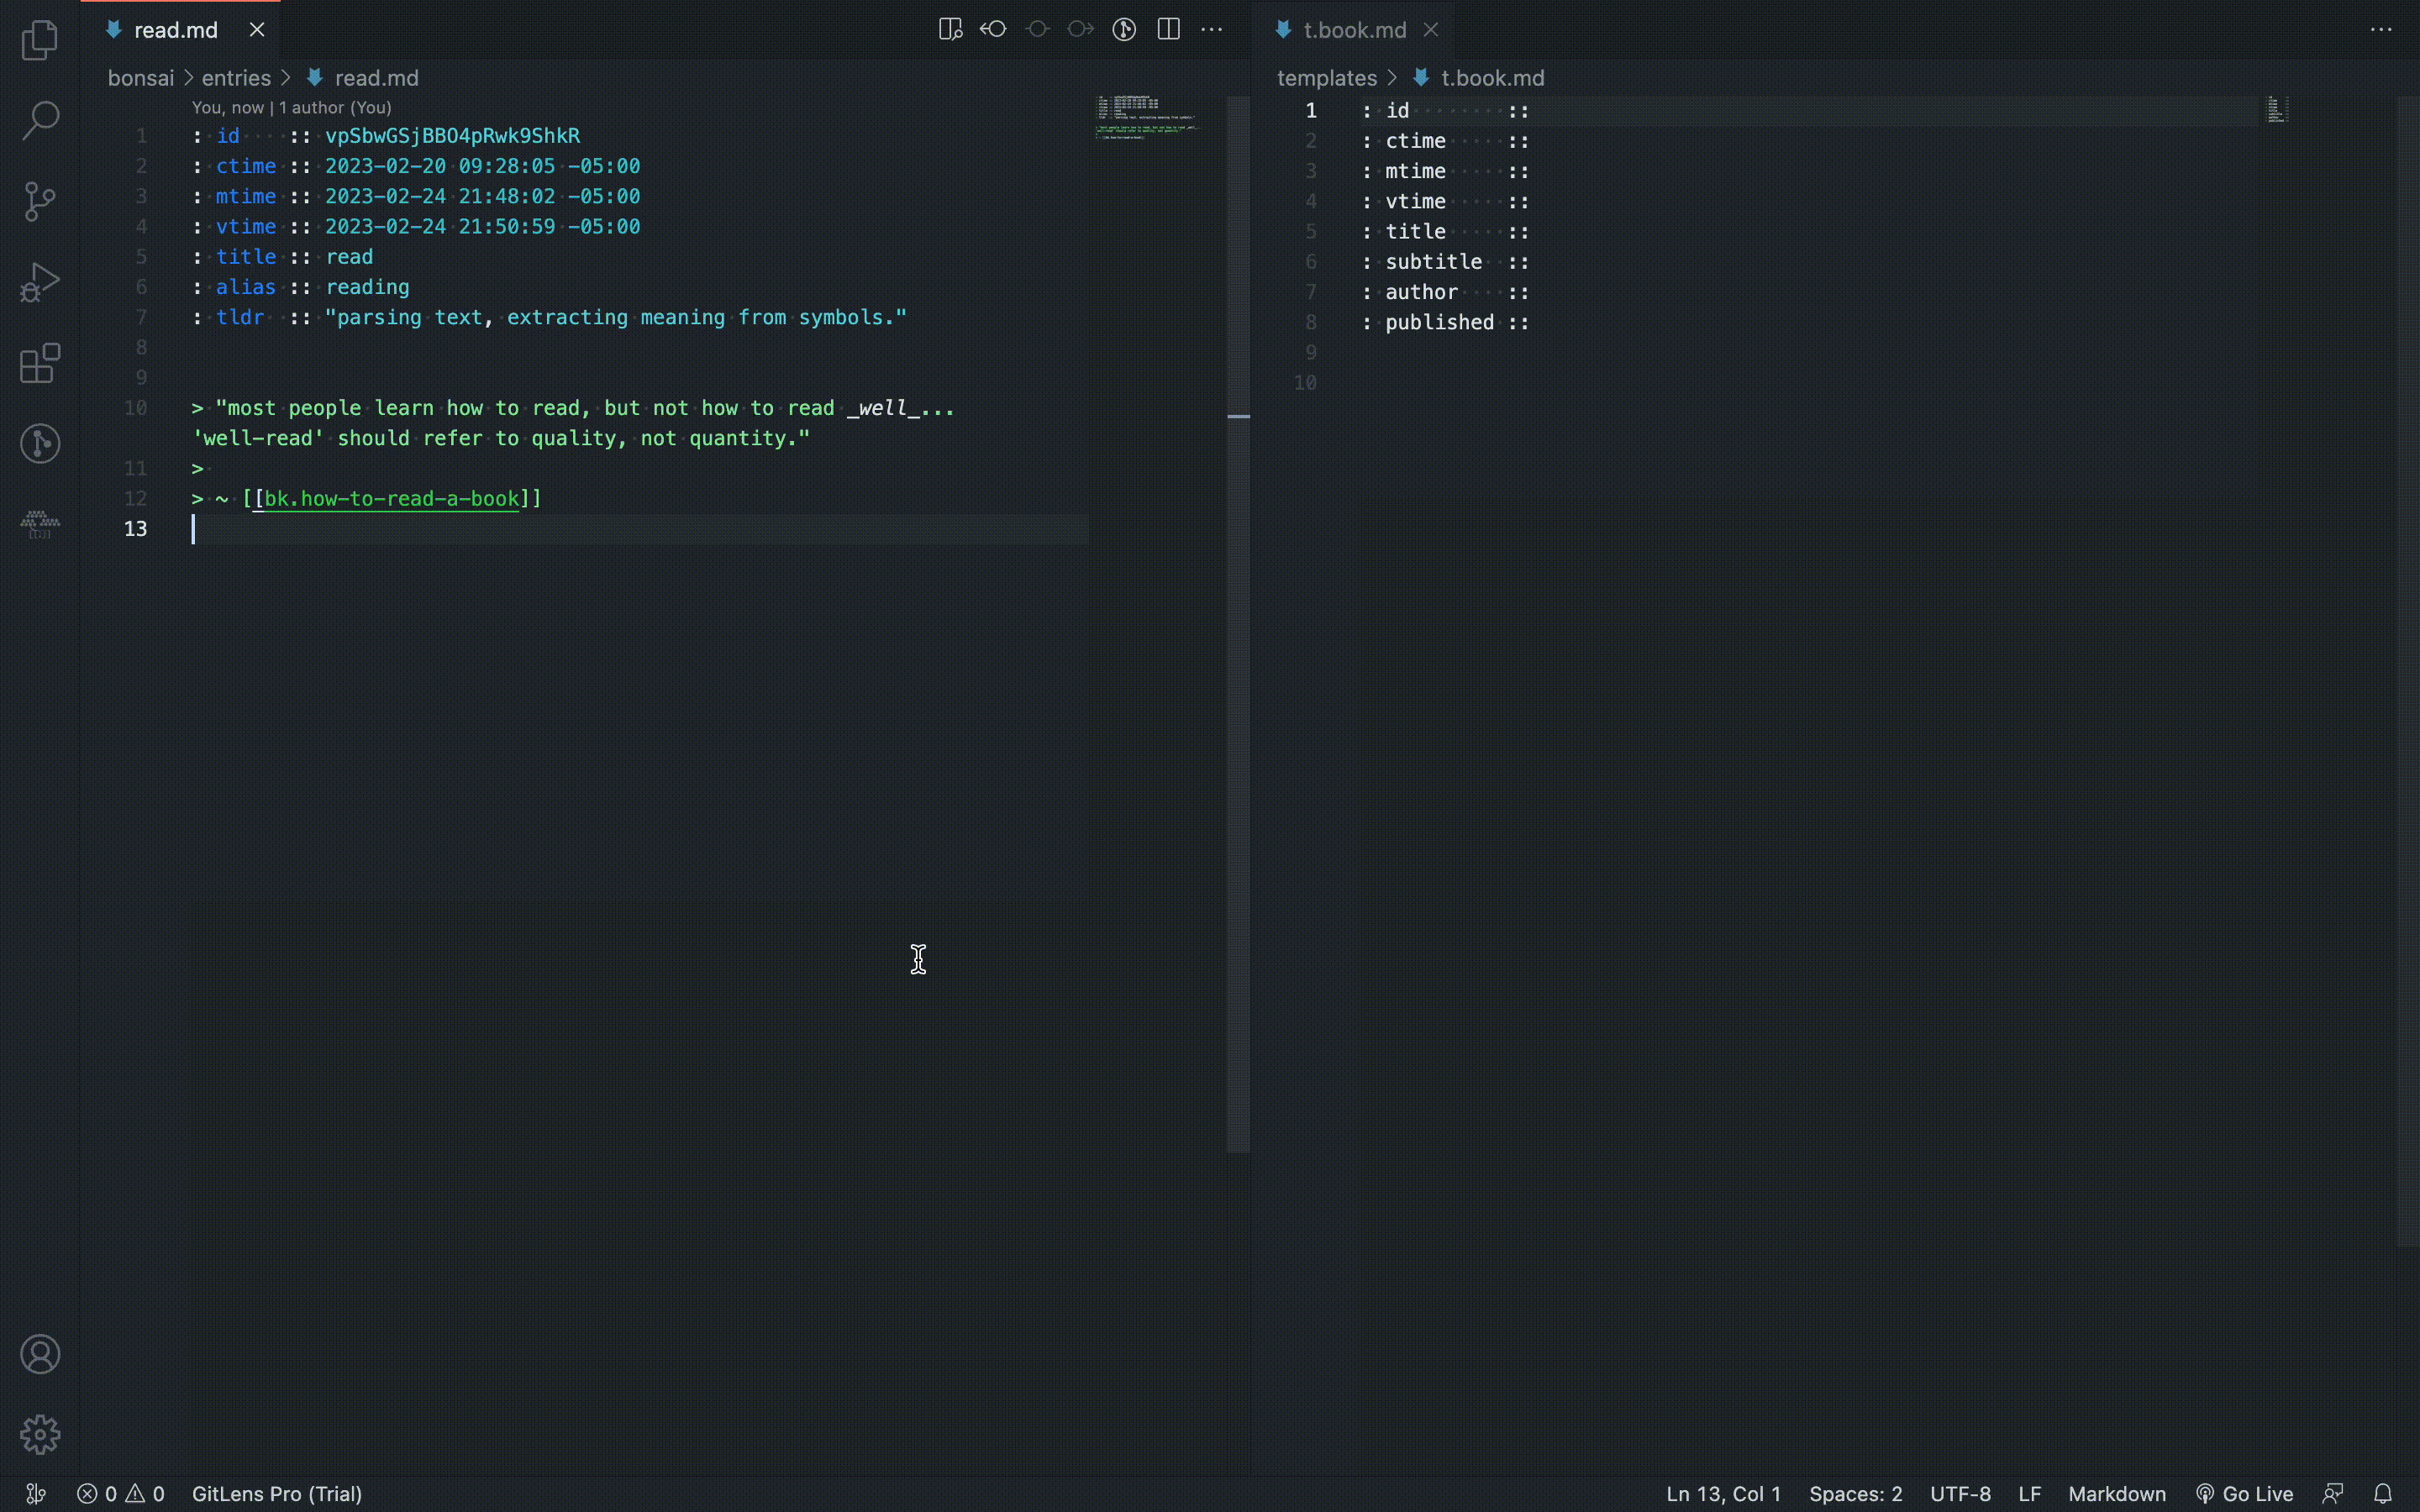The width and height of the screenshot is (2420, 1512).
Task: Click line number 1 in t.book.md
Action: 1310,111
